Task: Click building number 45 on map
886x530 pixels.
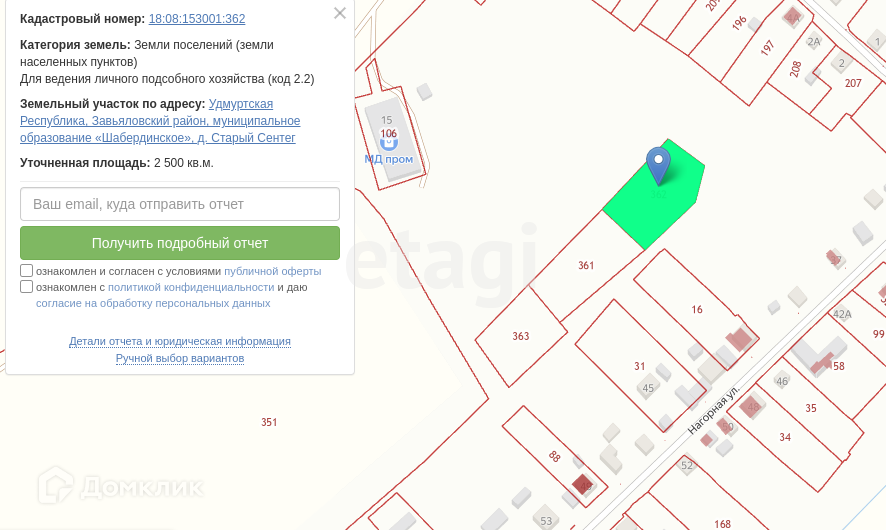Action: click(x=648, y=388)
